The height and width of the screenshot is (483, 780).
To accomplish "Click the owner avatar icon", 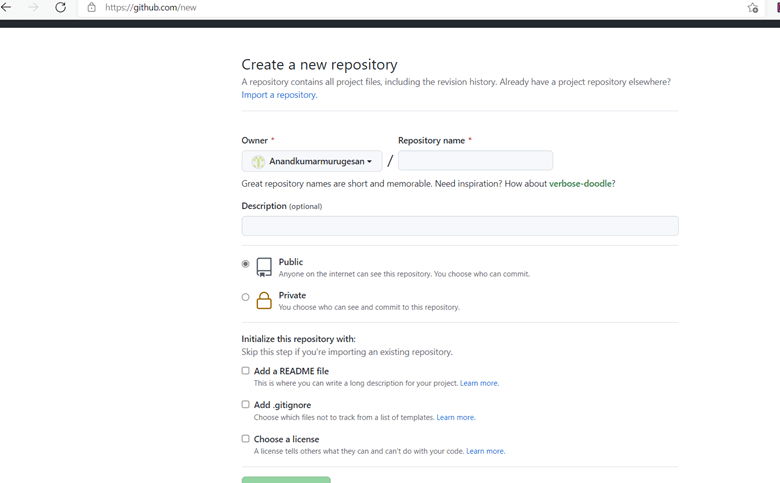I will (258, 162).
